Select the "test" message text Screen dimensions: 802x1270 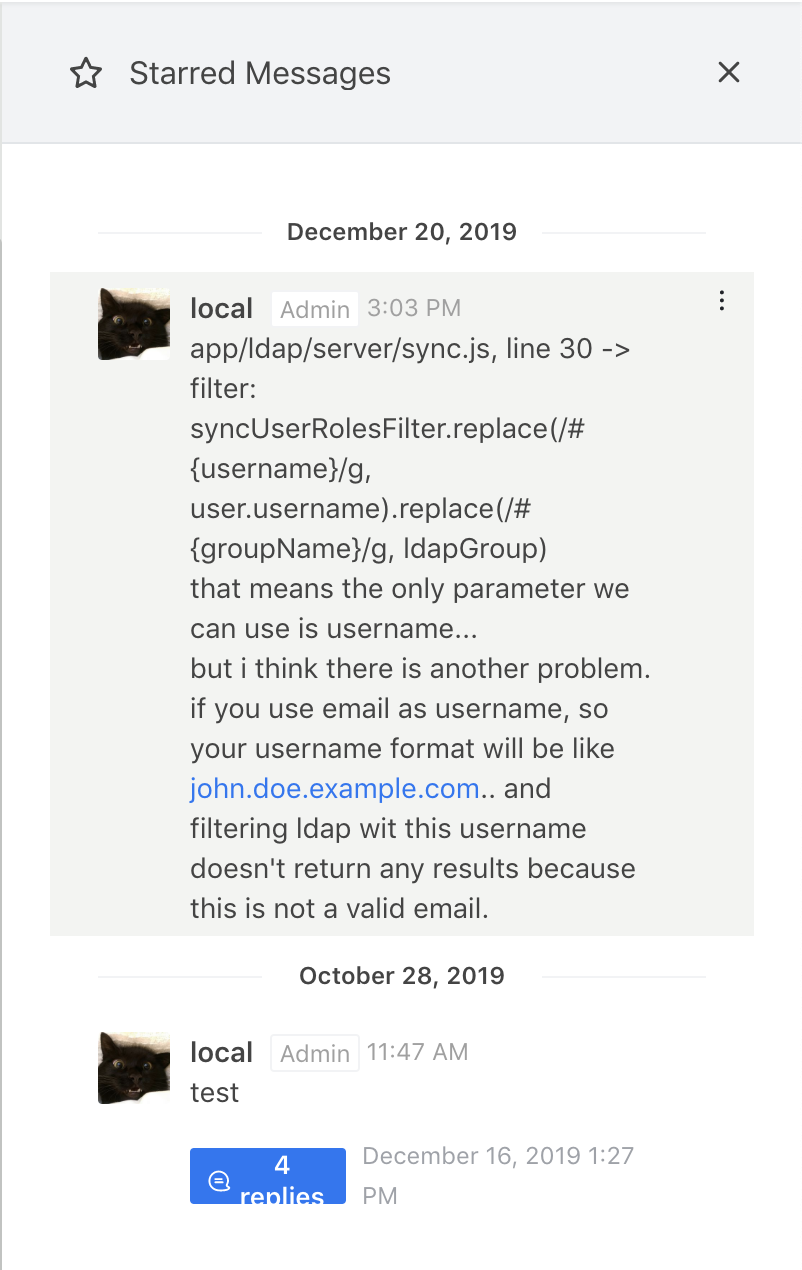(215, 1092)
